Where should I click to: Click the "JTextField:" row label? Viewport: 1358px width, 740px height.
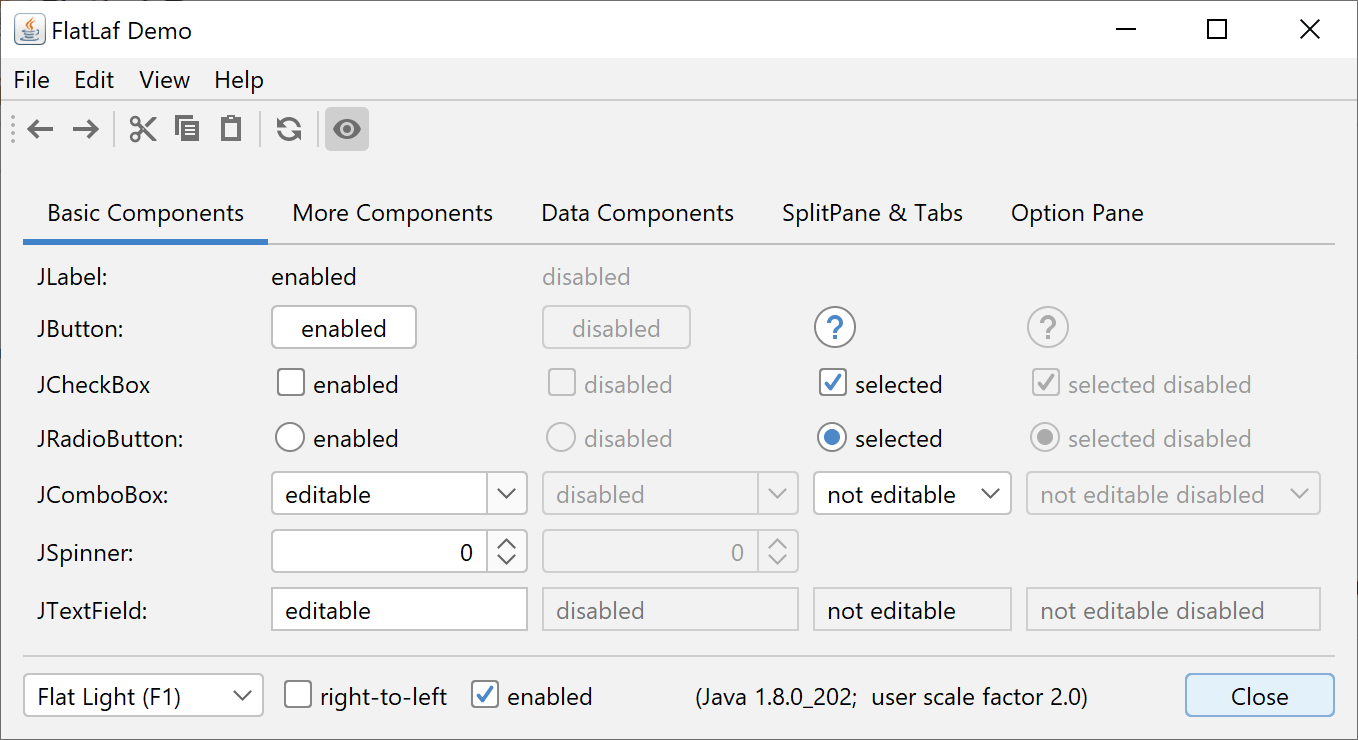pyautogui.click(x=92, y=610)
